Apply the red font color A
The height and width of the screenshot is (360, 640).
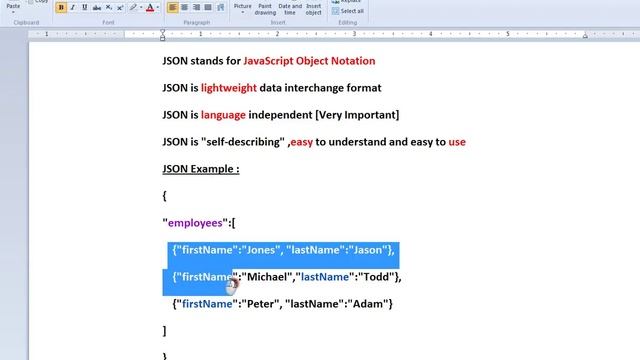point(150,7)
